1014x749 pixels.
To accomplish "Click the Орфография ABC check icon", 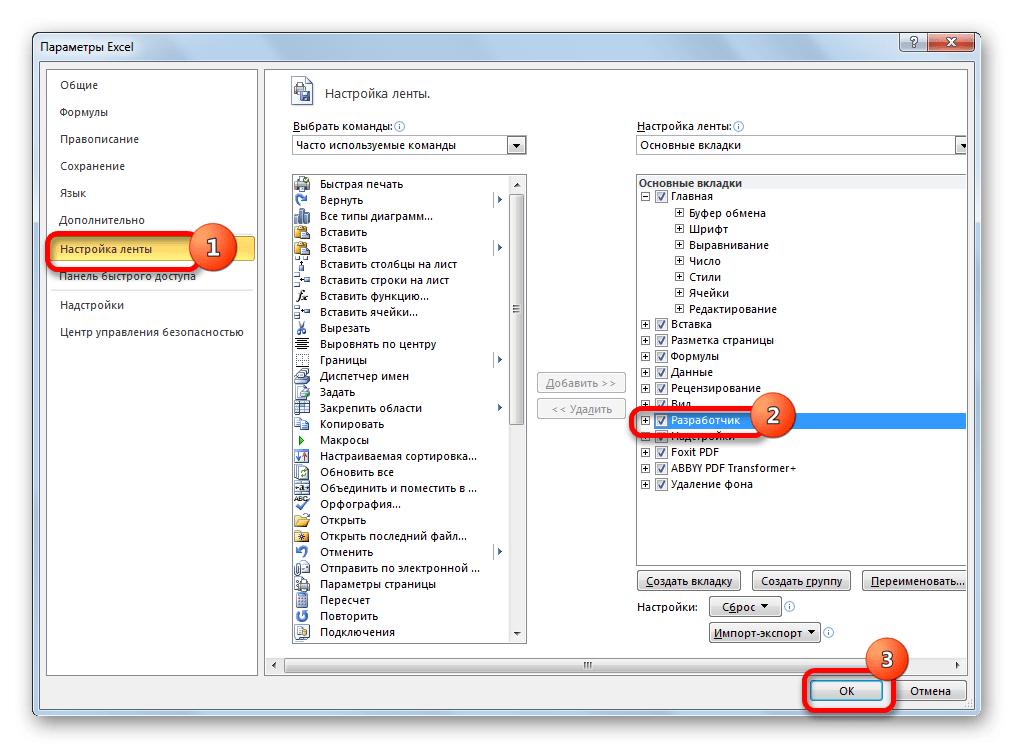I will 302,504.
